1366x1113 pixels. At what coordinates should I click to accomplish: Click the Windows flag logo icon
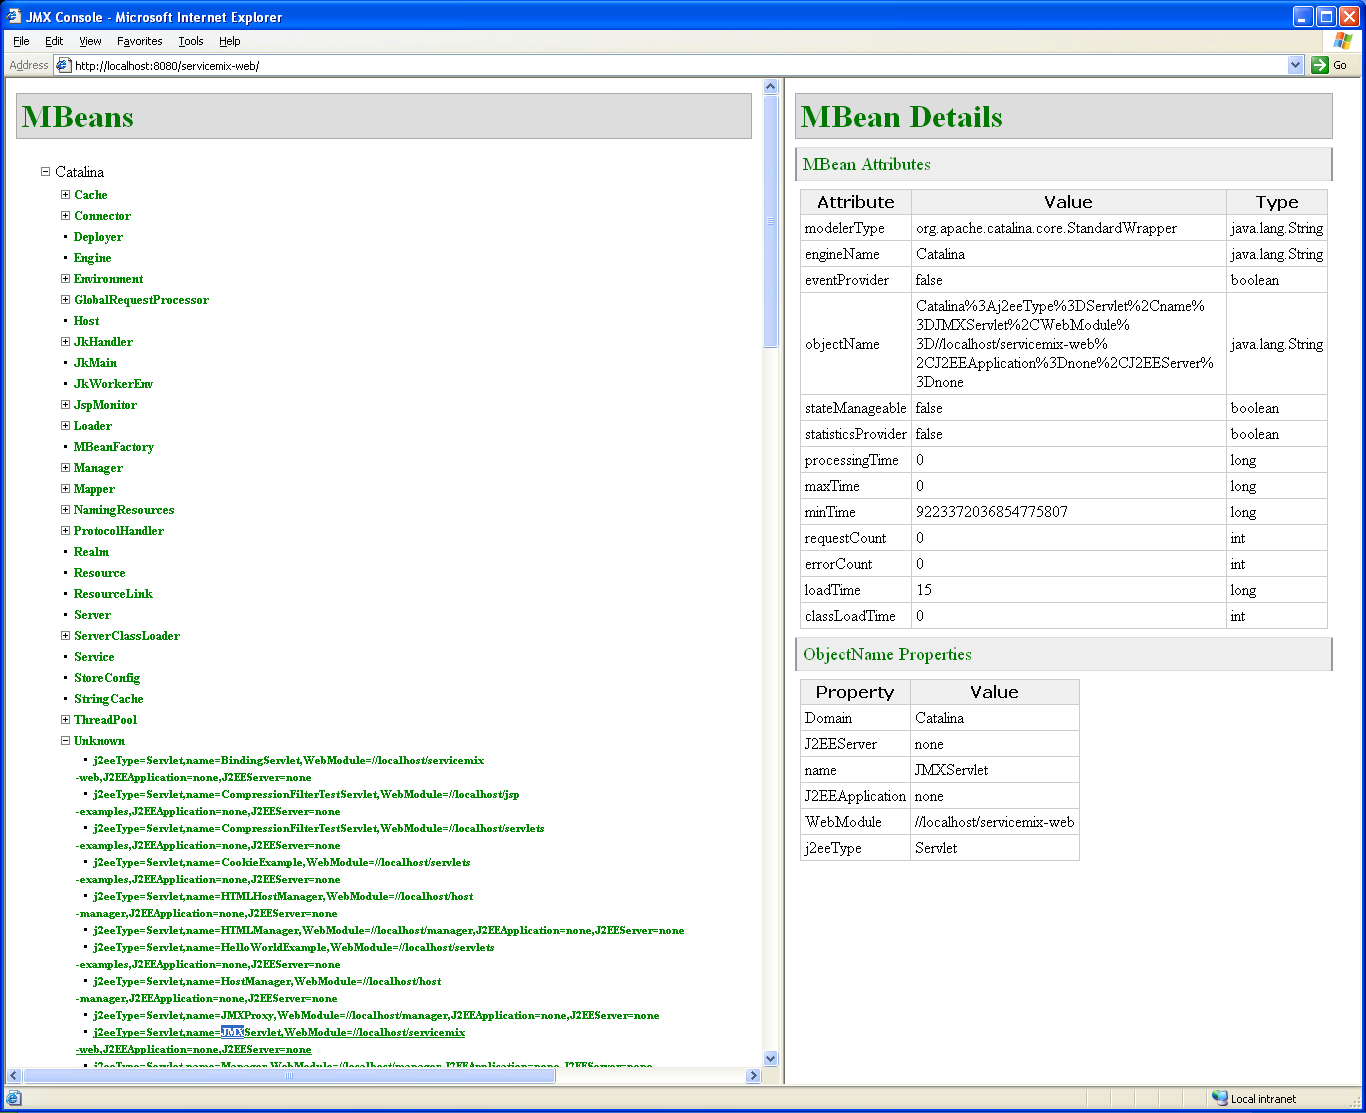tap(1343, 41)
